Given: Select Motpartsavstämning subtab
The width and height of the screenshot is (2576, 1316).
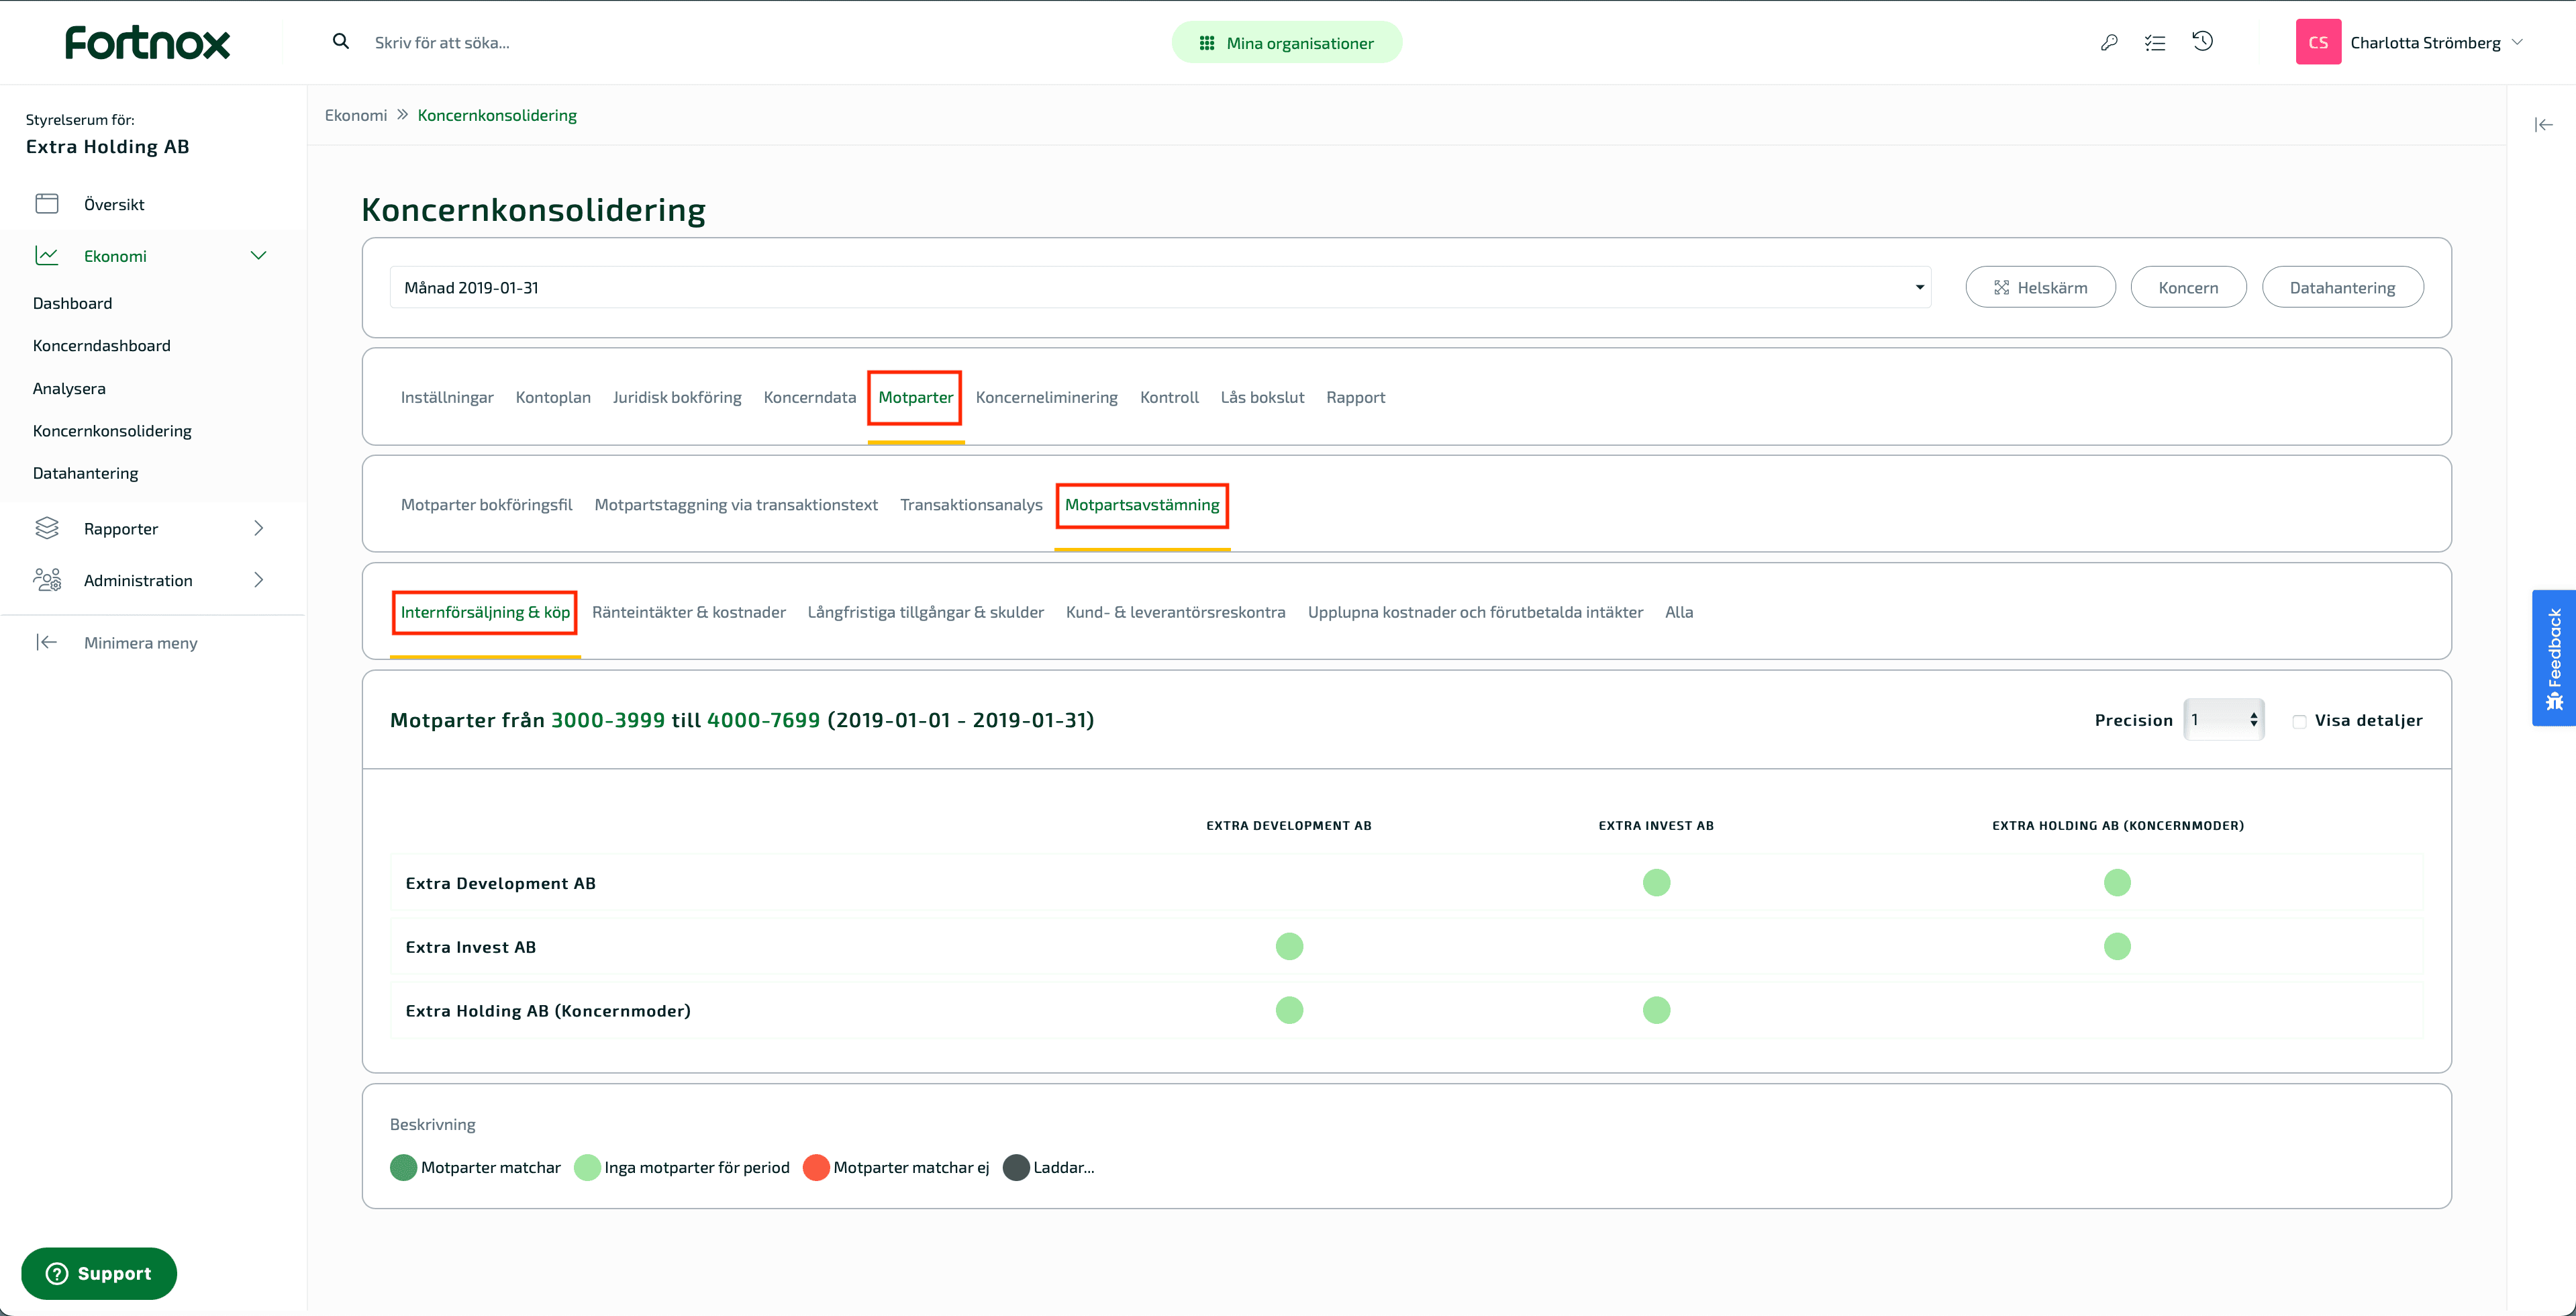Looking at the screenshot, I should coord(1142,504).
